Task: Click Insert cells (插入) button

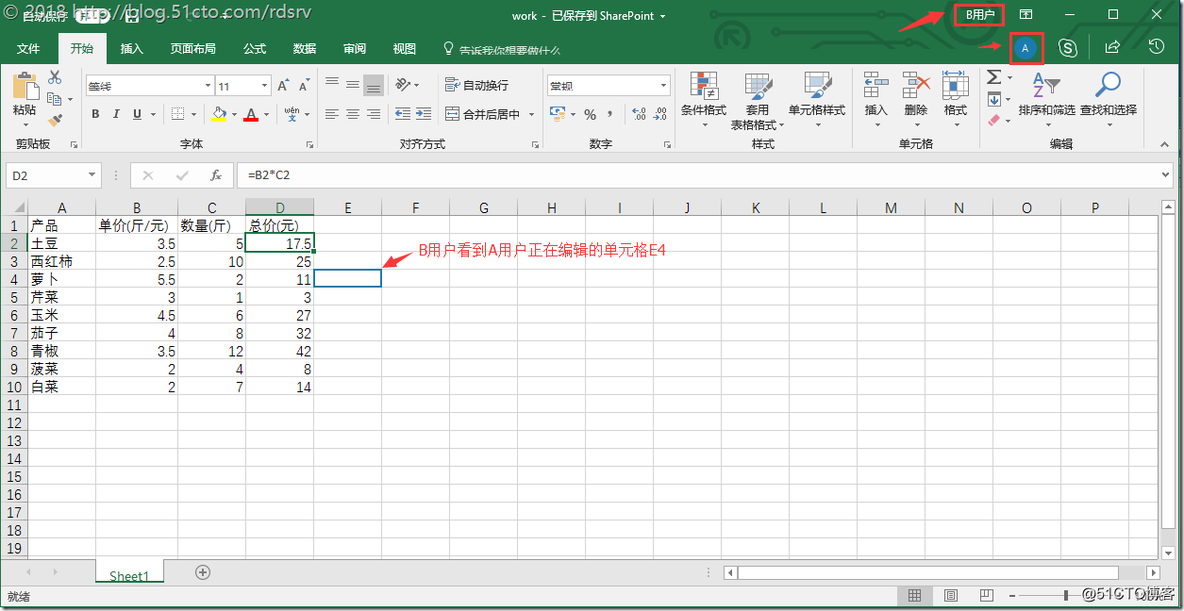Action: click(x=876, y=100)
